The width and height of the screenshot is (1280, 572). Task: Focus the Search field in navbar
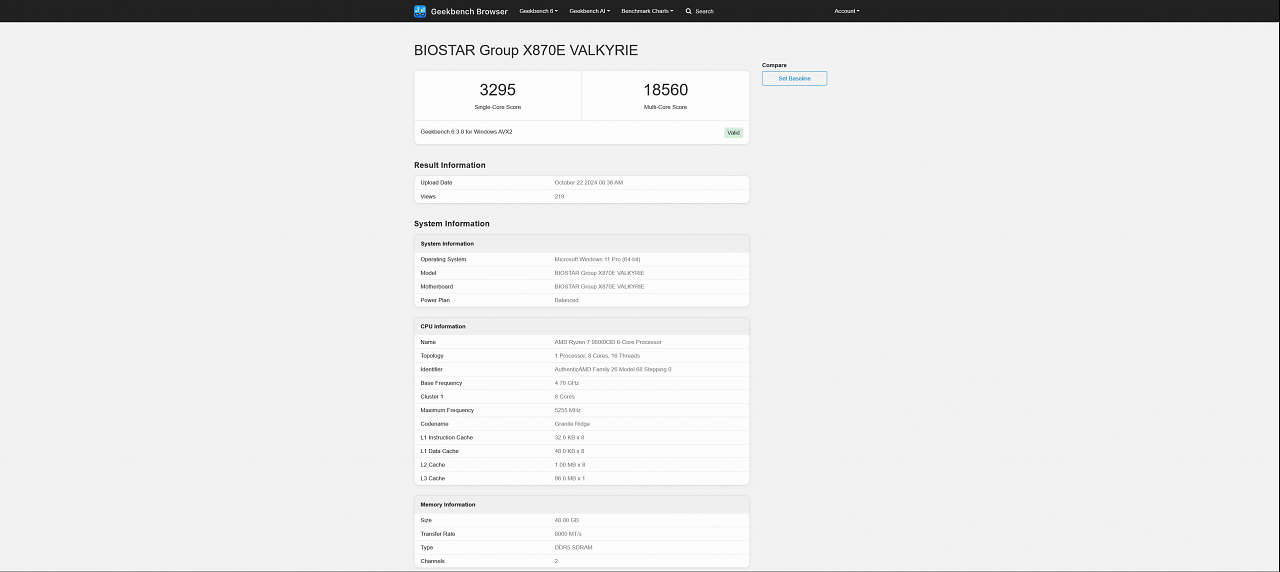(704, 11)
